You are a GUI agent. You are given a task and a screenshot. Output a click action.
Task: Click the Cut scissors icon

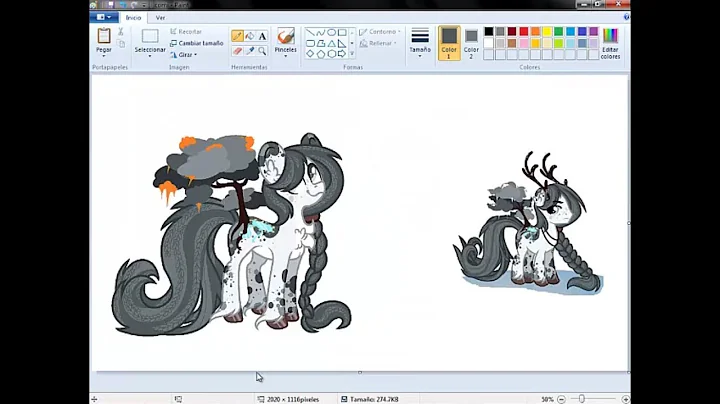pyautogui.click(x=121, y=31)
